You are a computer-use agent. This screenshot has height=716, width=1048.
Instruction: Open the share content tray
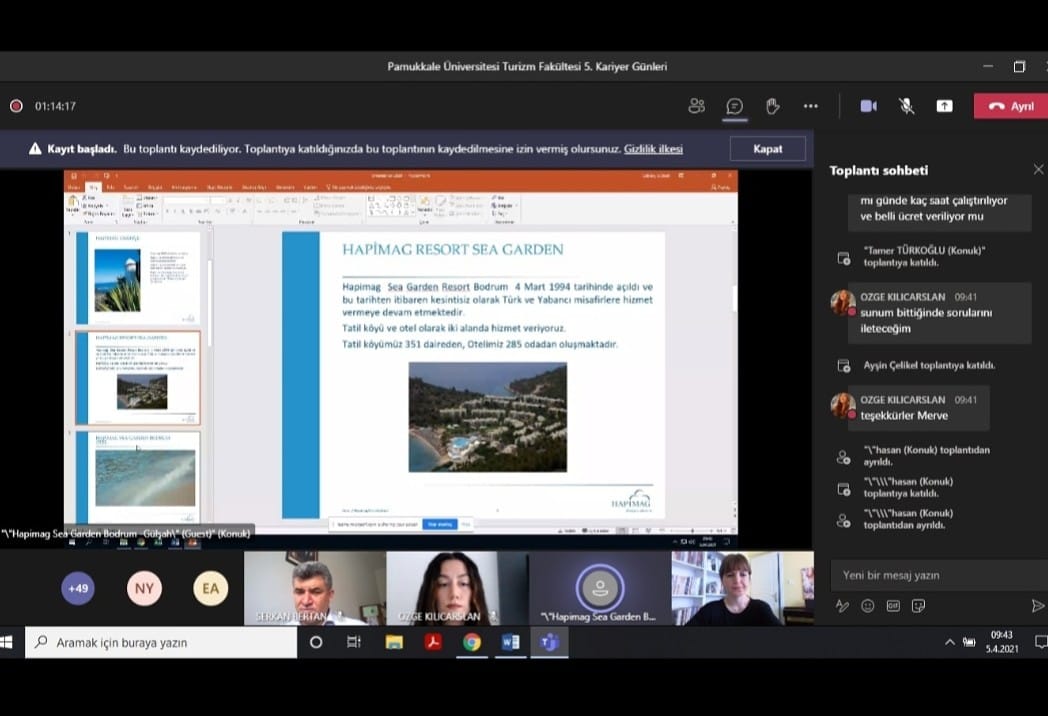[x=944, y=106]
